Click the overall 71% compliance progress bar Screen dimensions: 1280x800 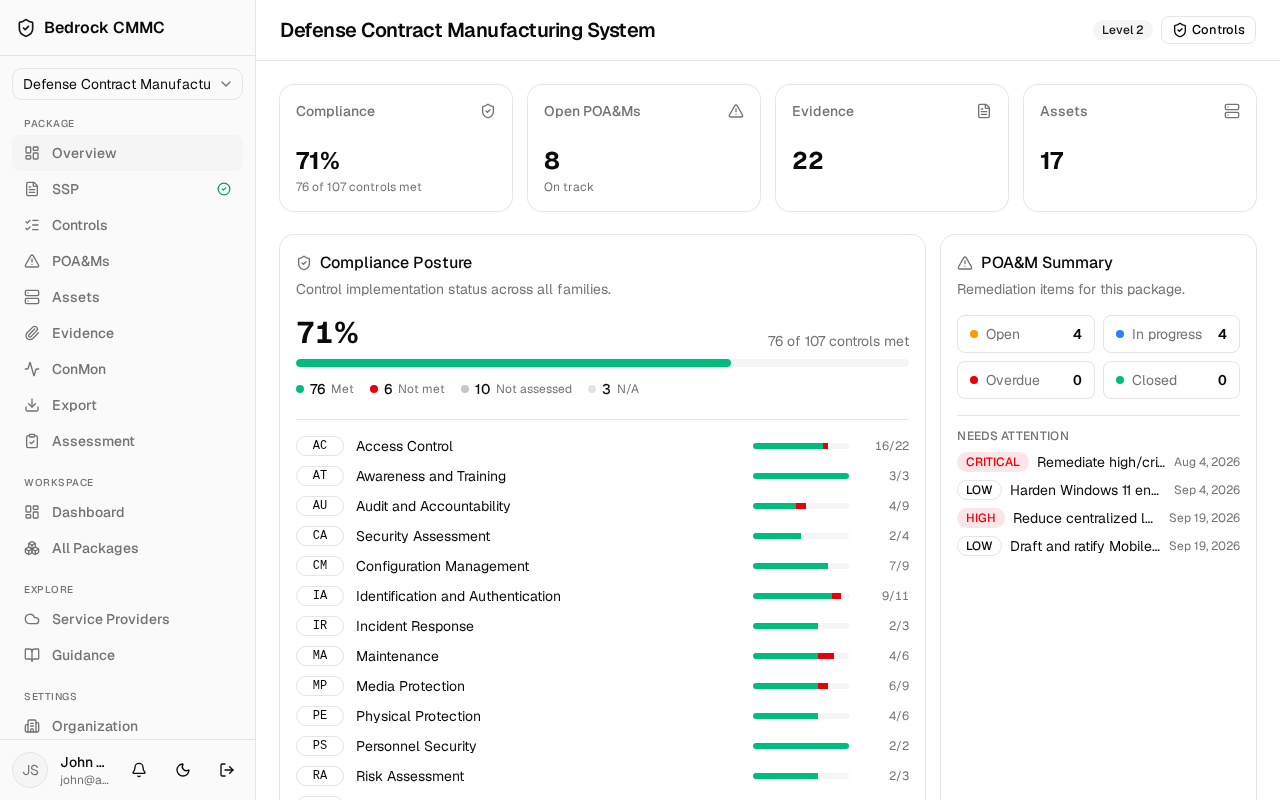click(x=602, y=363)
